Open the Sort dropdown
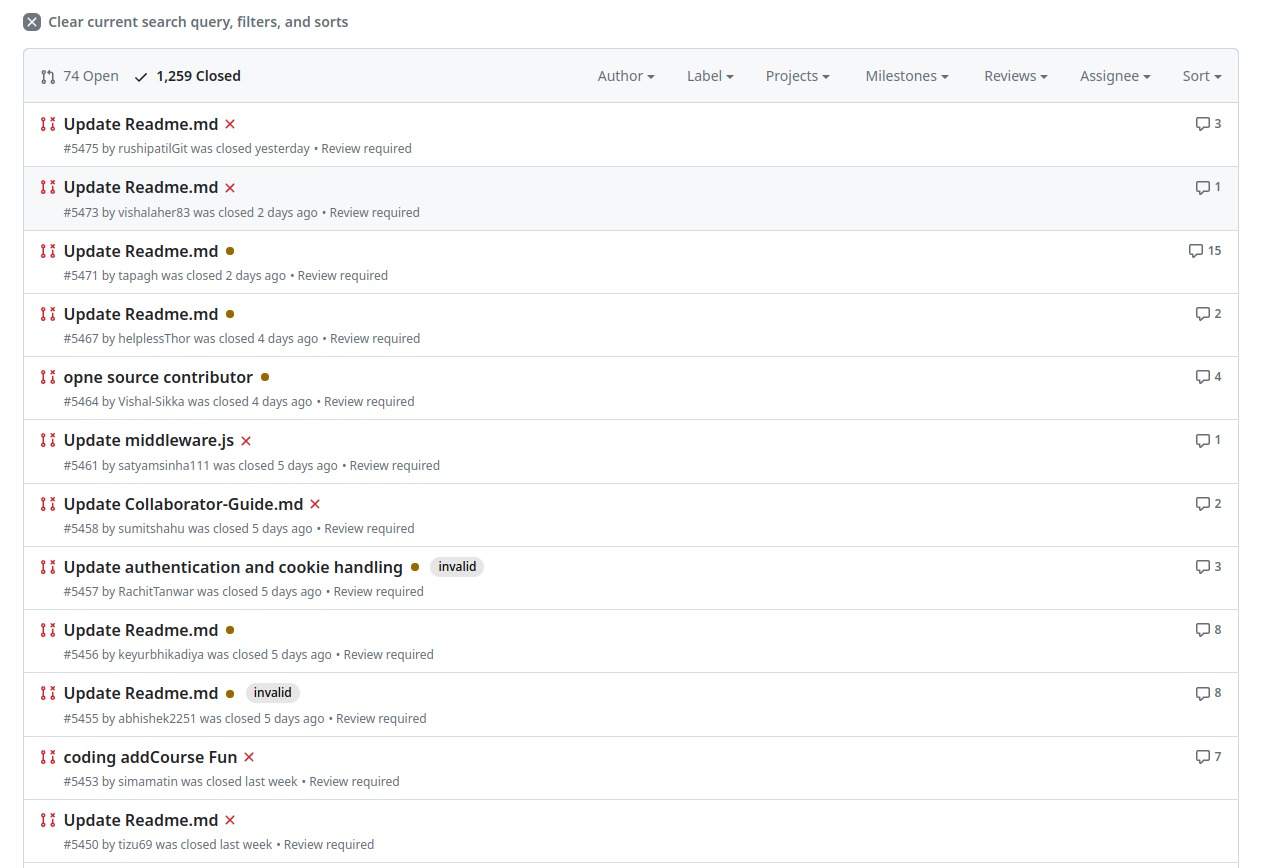This screenshot has width=1276, height=868. point(1202,76)
